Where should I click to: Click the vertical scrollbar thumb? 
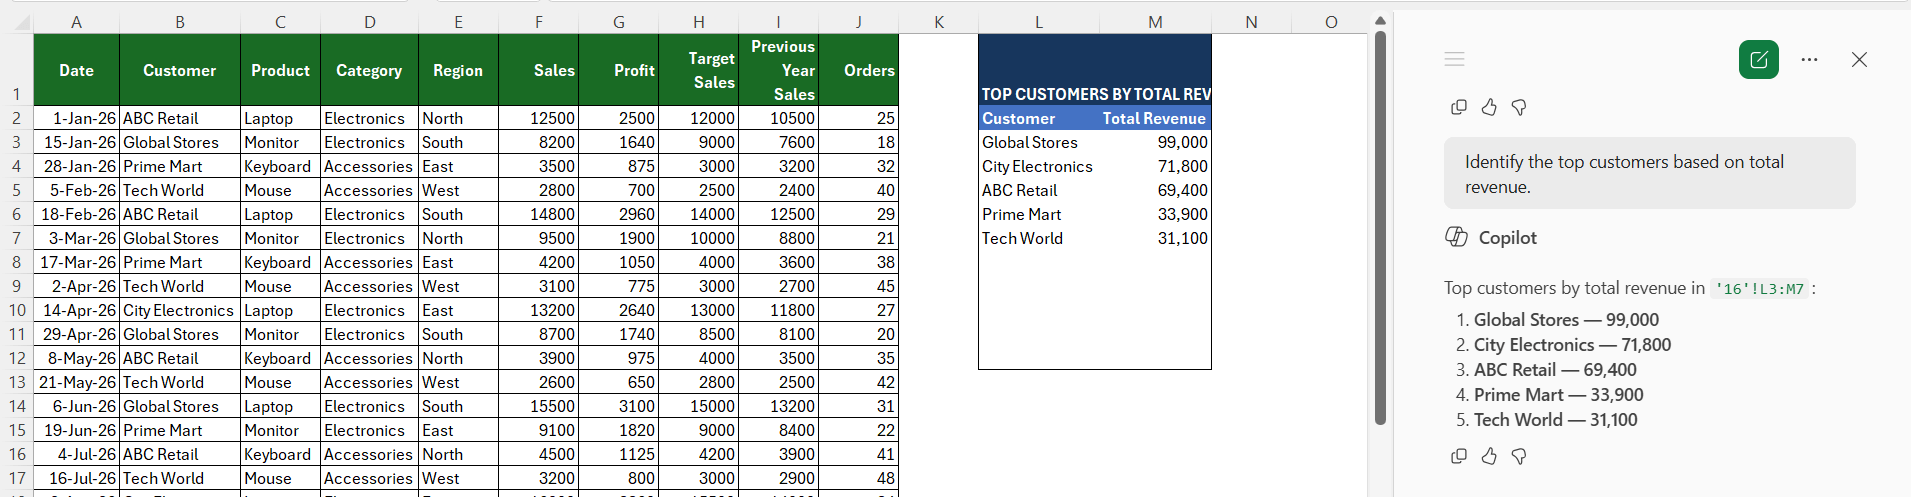coord(1380,228)
